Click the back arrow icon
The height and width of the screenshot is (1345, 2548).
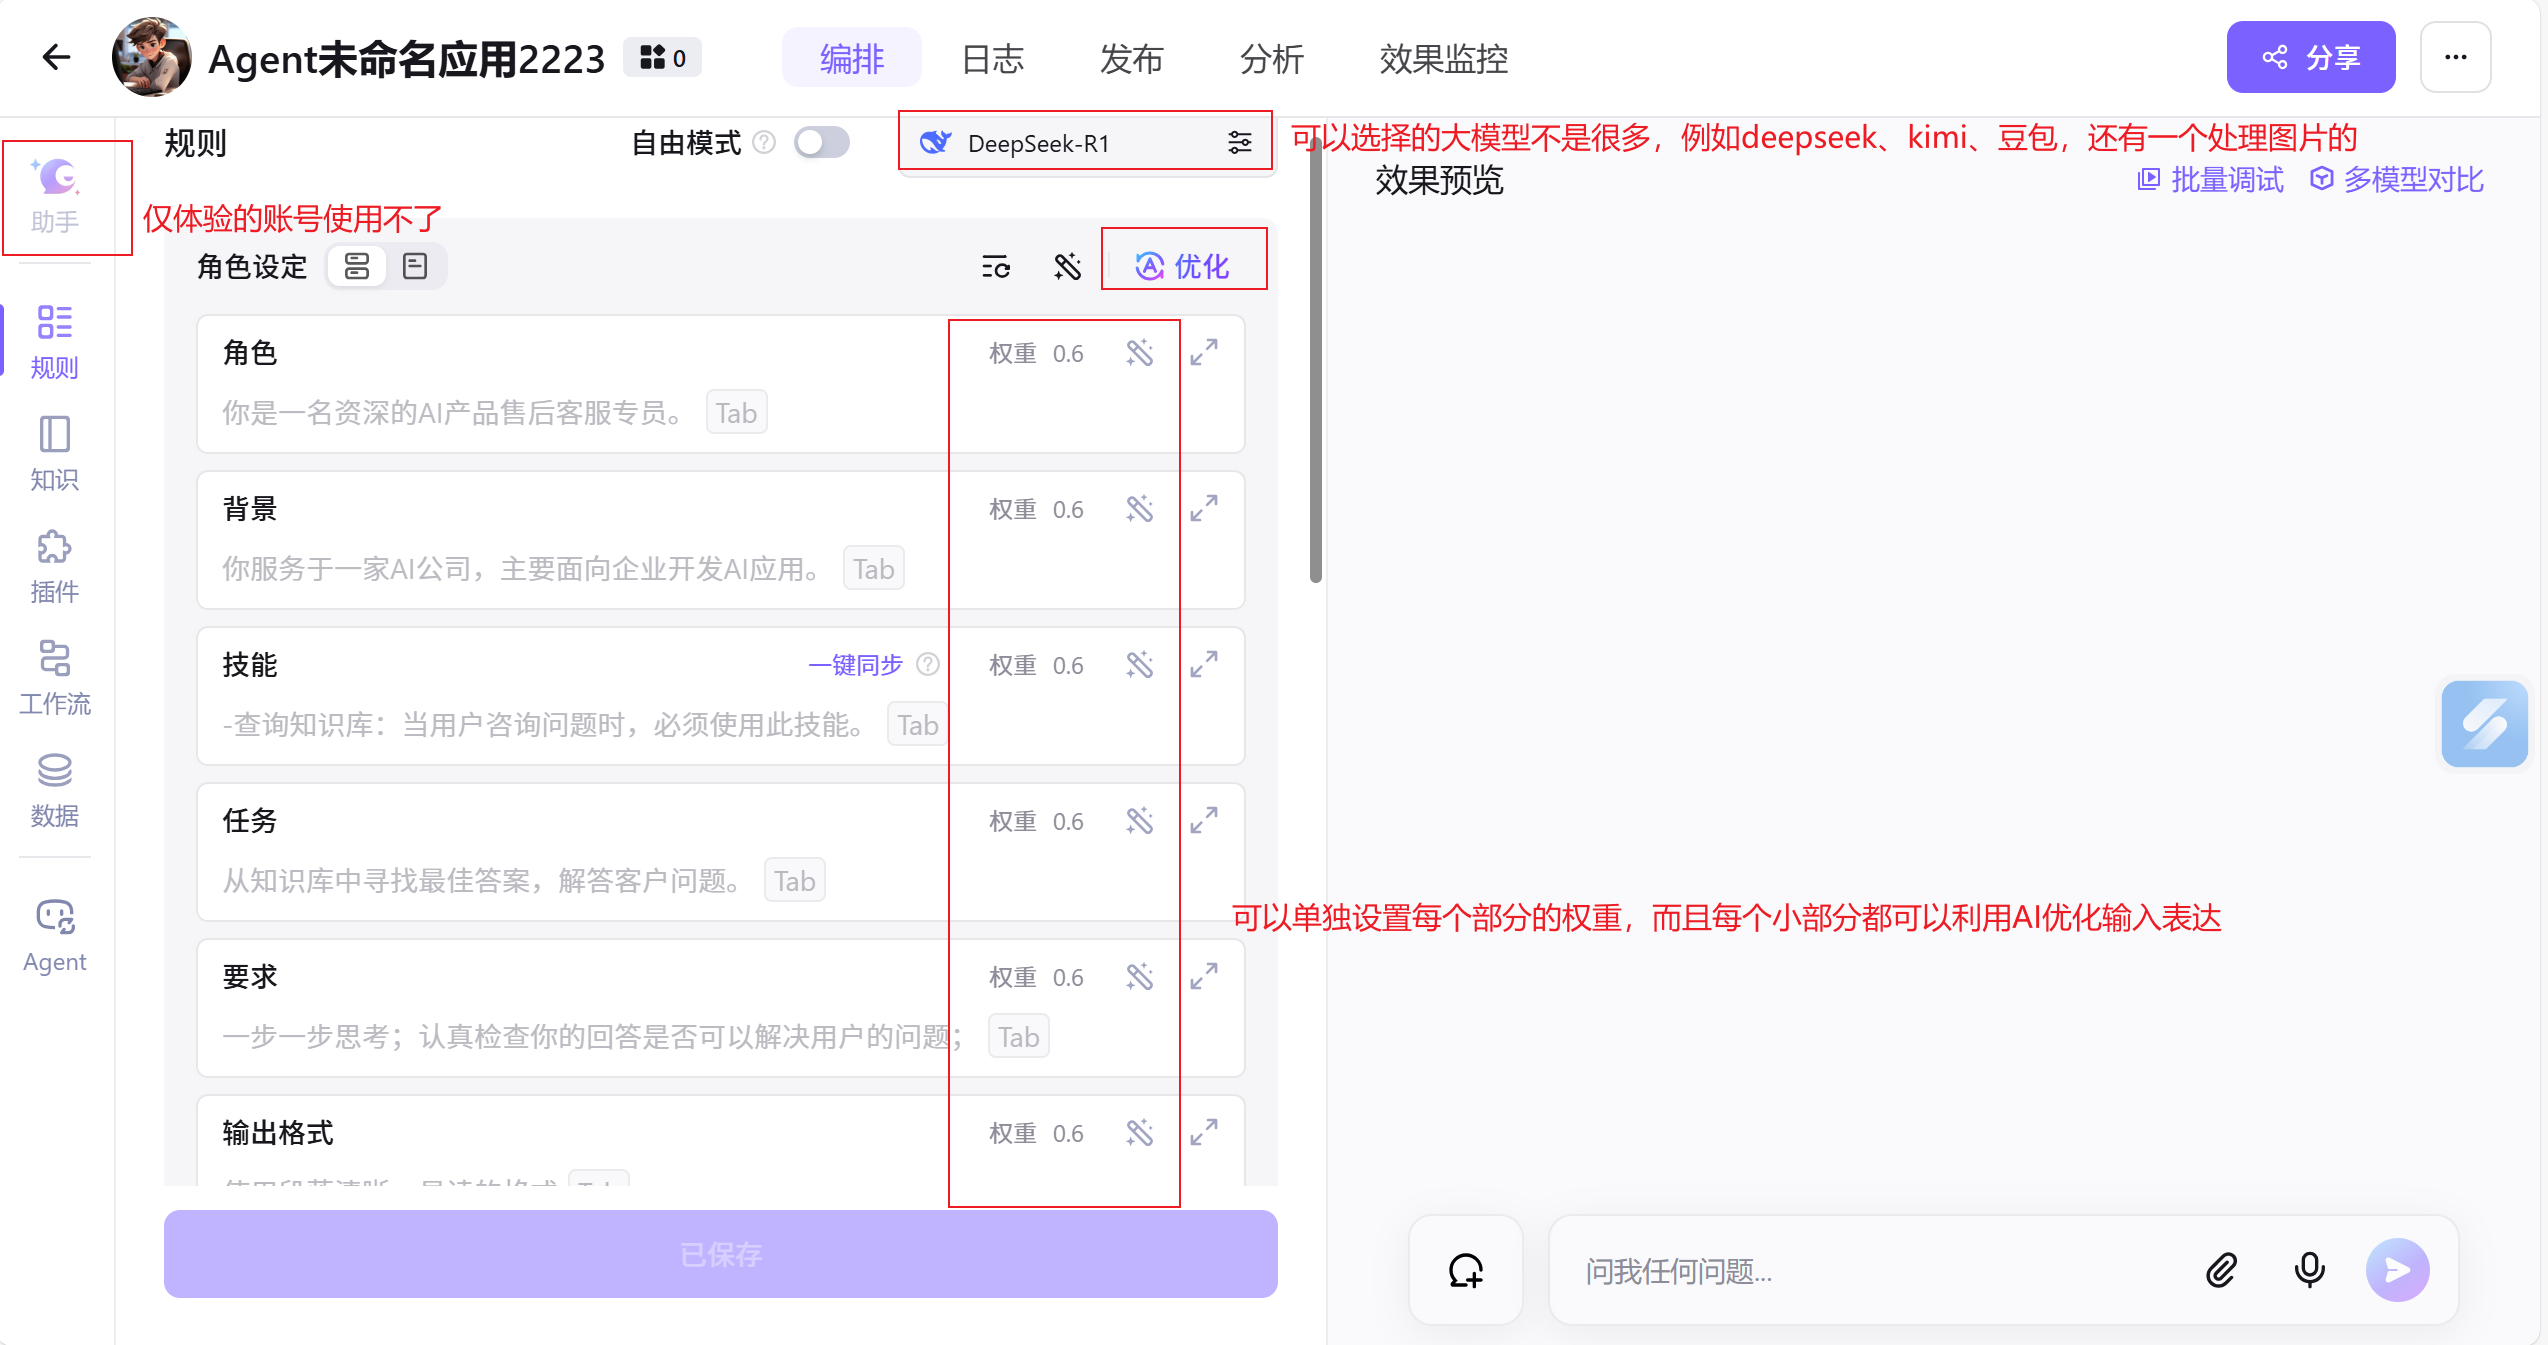click(x=56, y=57)
